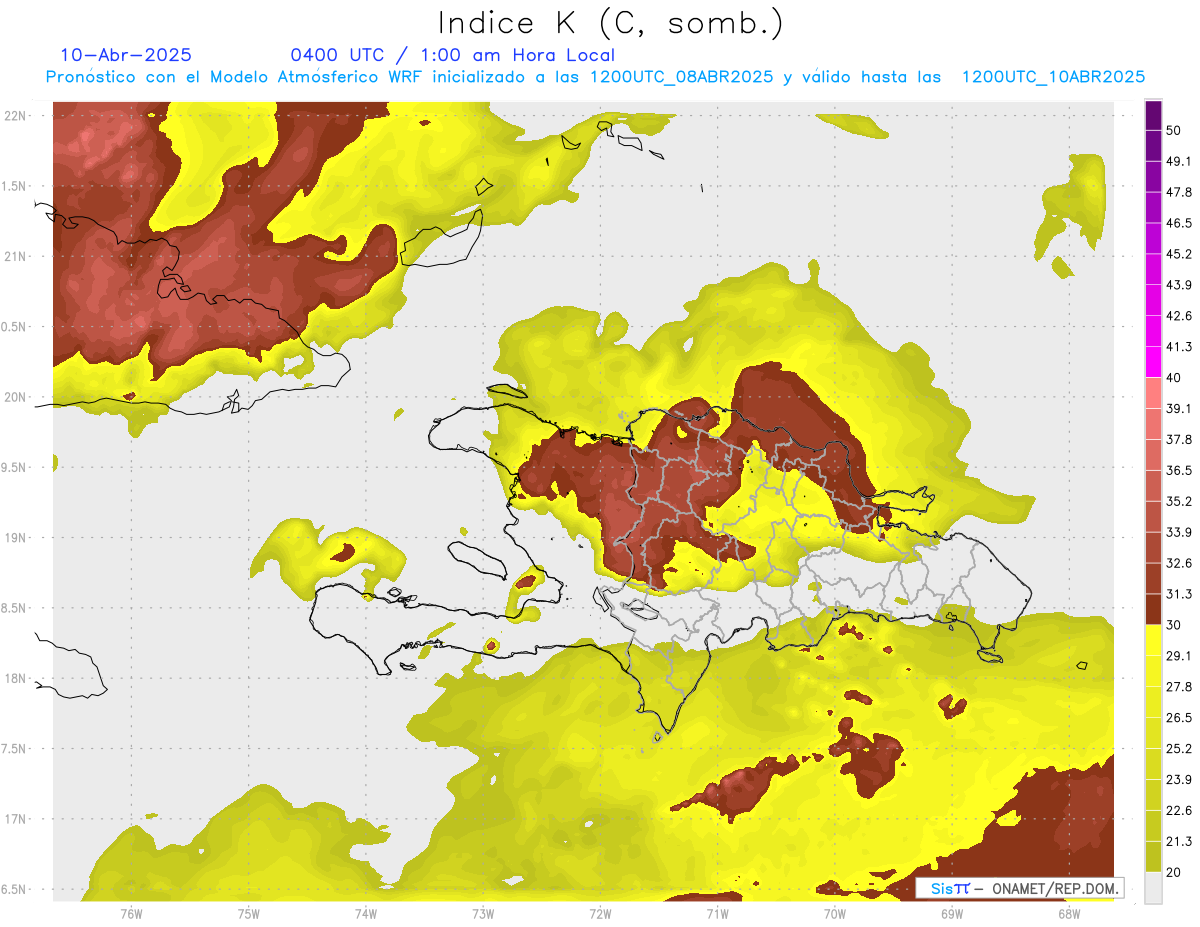Screen dimensions: 1200x927
Task: Click the legend value '39.1'
Action: (1180, 409)
